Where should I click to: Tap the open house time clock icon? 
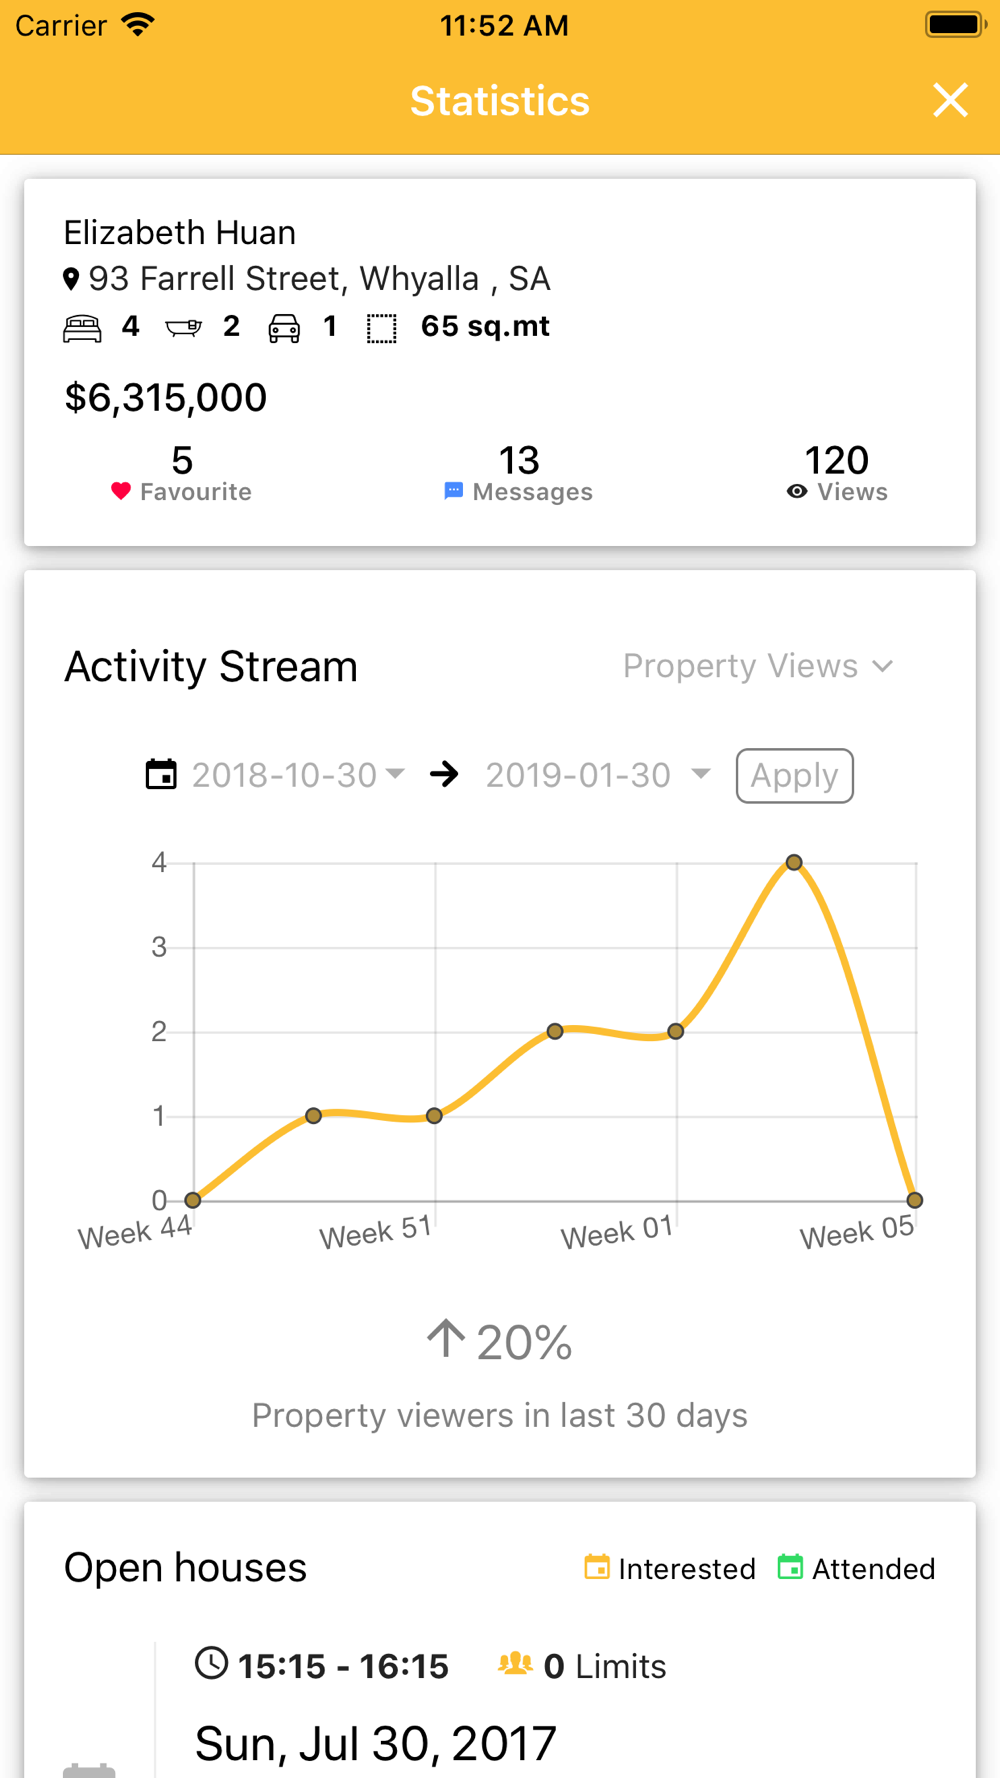click(211, 1663)
